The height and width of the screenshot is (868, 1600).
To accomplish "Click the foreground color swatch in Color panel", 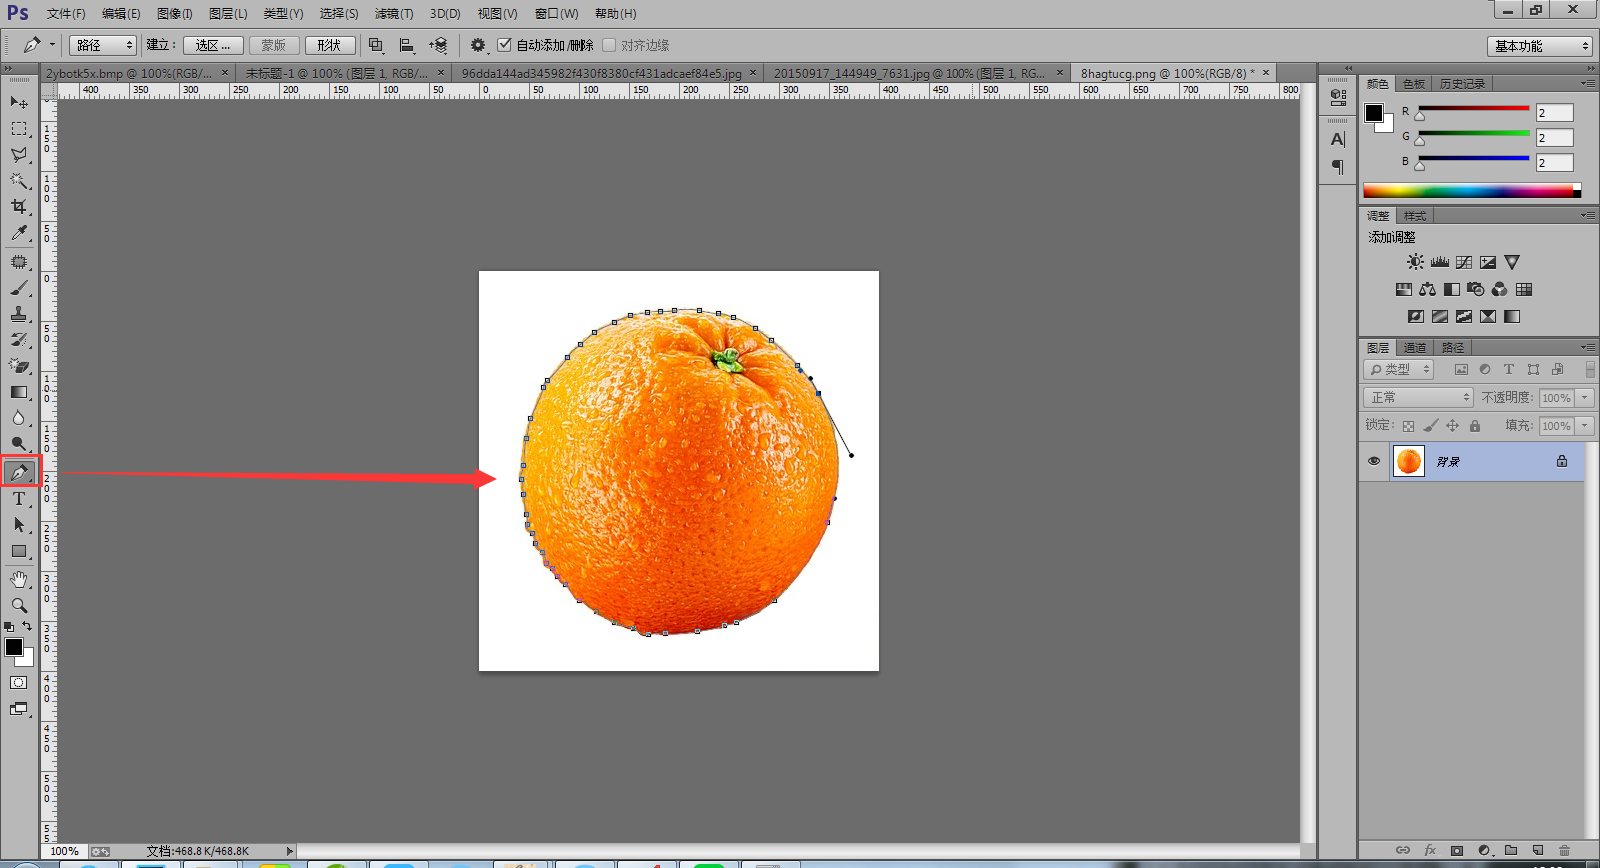I will coord(1374,113).
